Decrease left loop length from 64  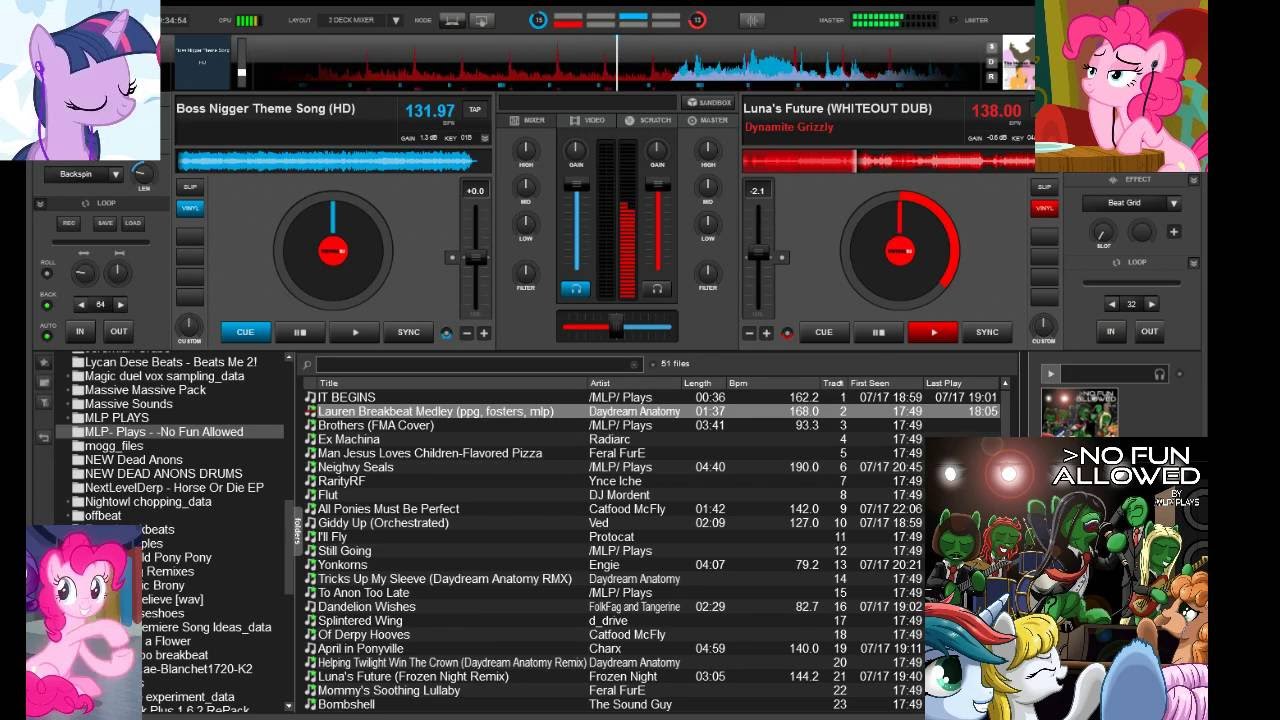coord(81,304)
